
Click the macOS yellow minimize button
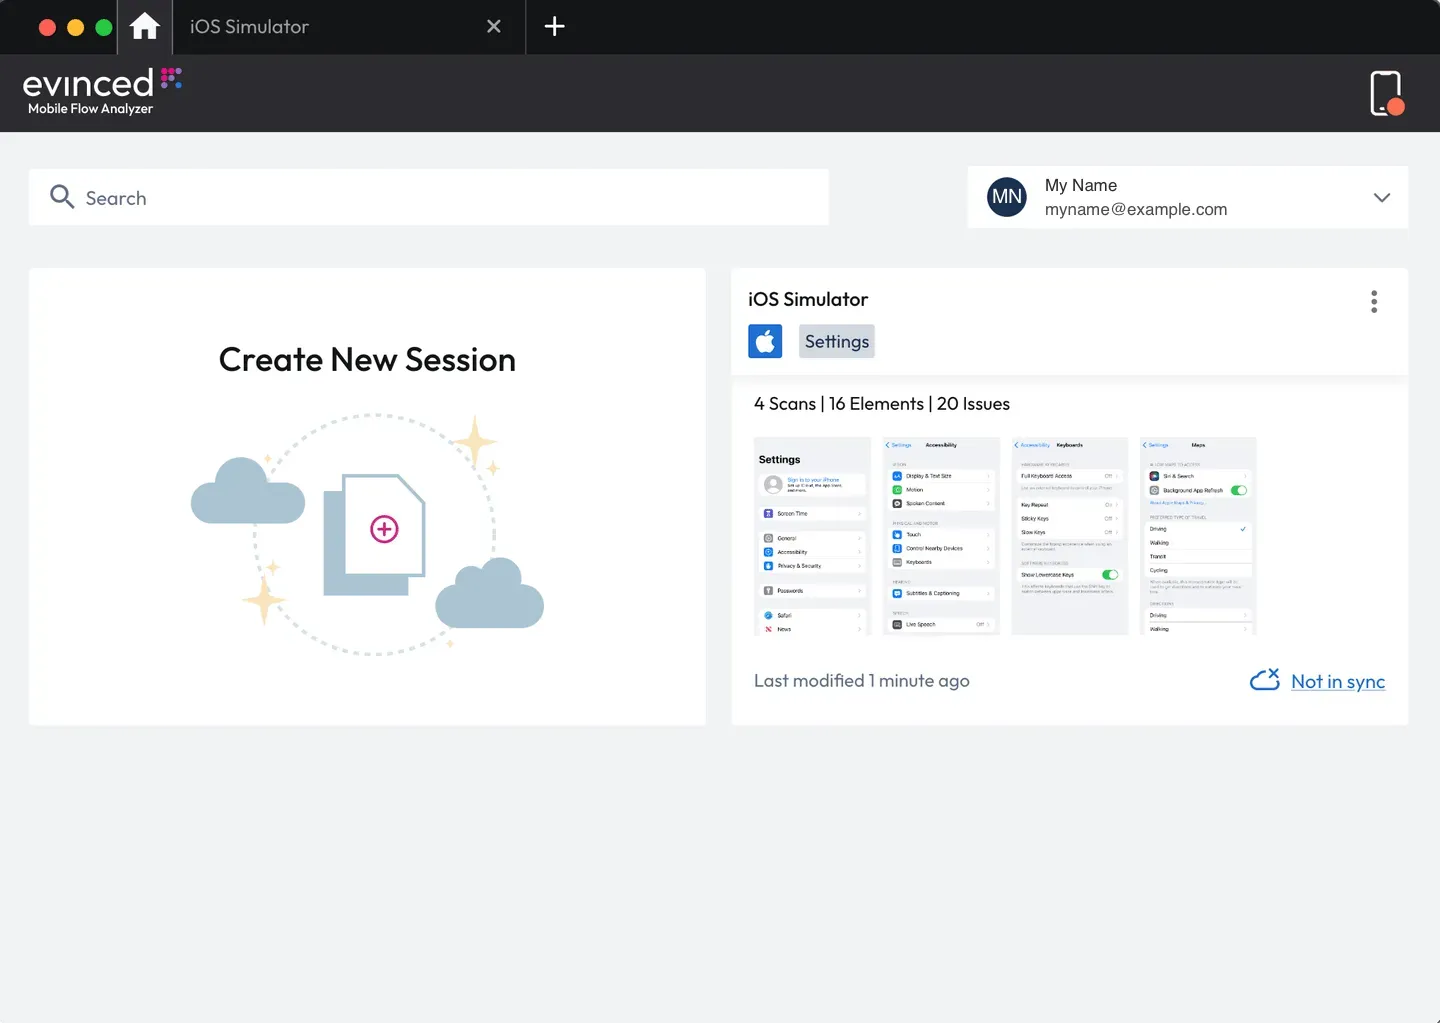pyautogui.click(x=75, y=27)
